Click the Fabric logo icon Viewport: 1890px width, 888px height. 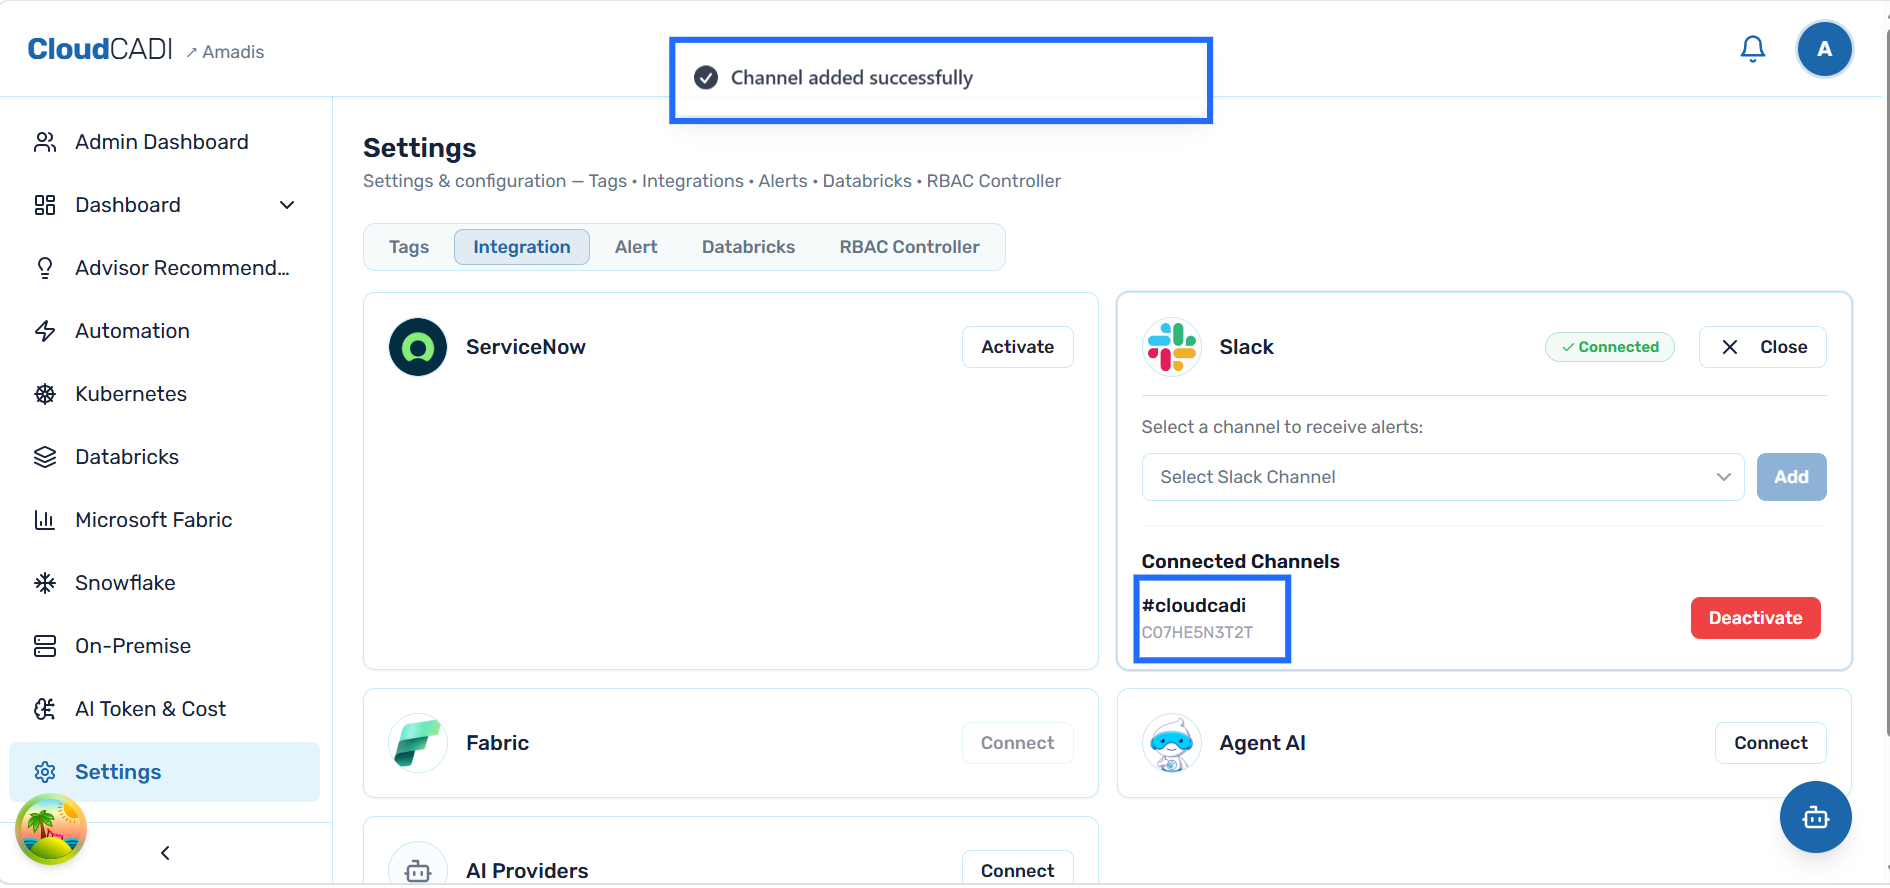point(418,743)
